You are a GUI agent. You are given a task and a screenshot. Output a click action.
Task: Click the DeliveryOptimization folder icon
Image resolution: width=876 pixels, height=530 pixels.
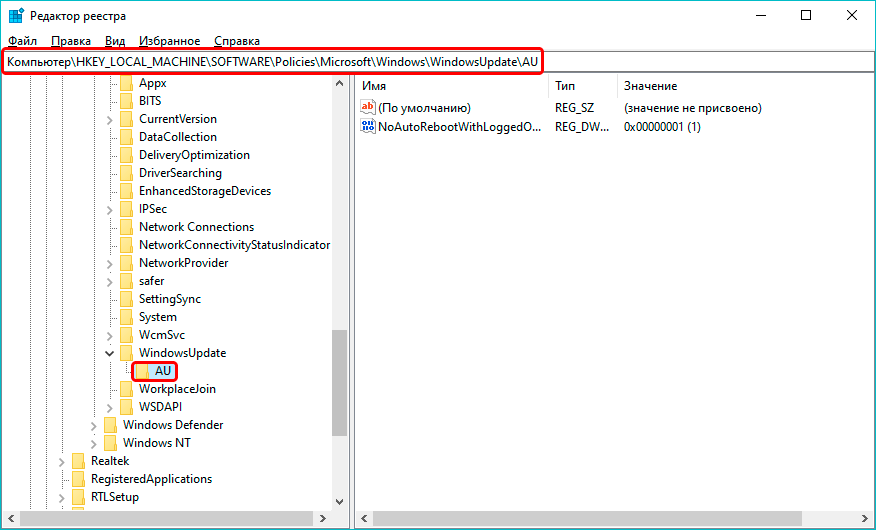point(127,155)
